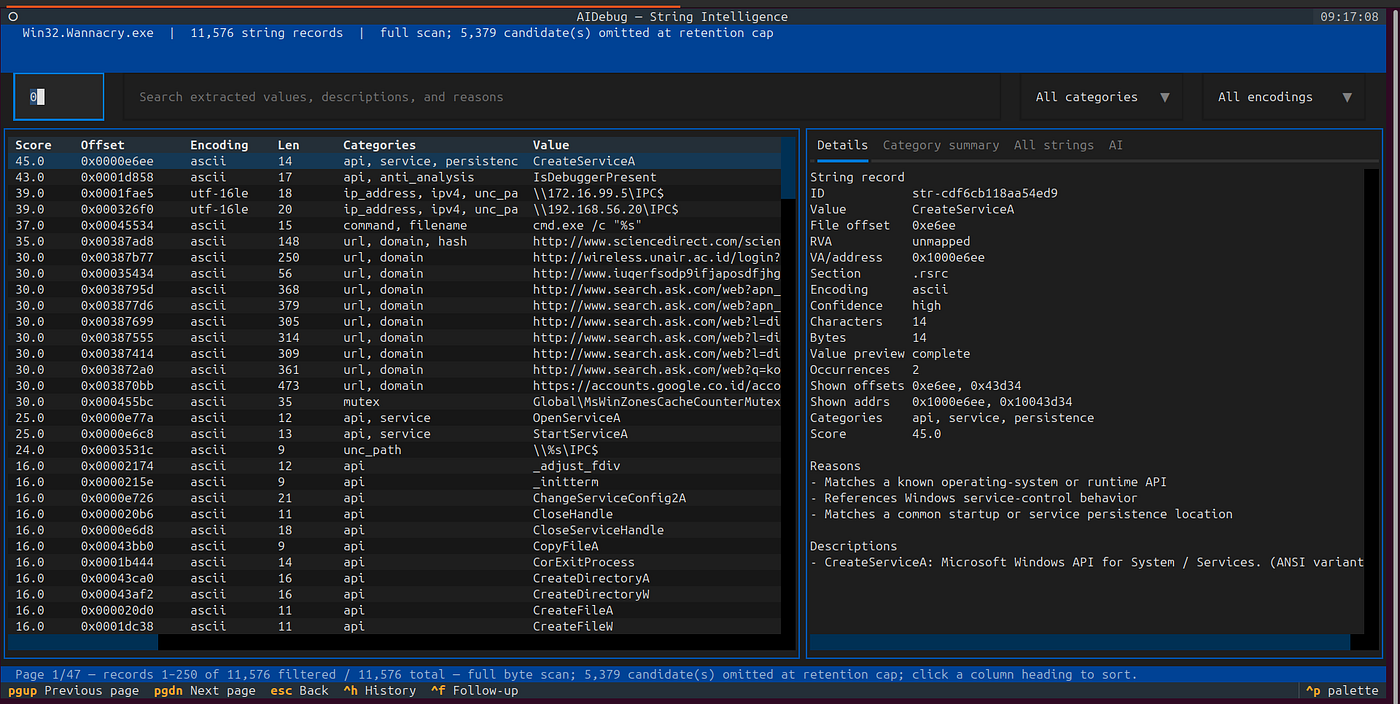The height and width of the screenshot is (704, 1400).
Task: Click the VA/address 0x1000e6ee value
Action: pyautogui.click(x=948, y=257)
